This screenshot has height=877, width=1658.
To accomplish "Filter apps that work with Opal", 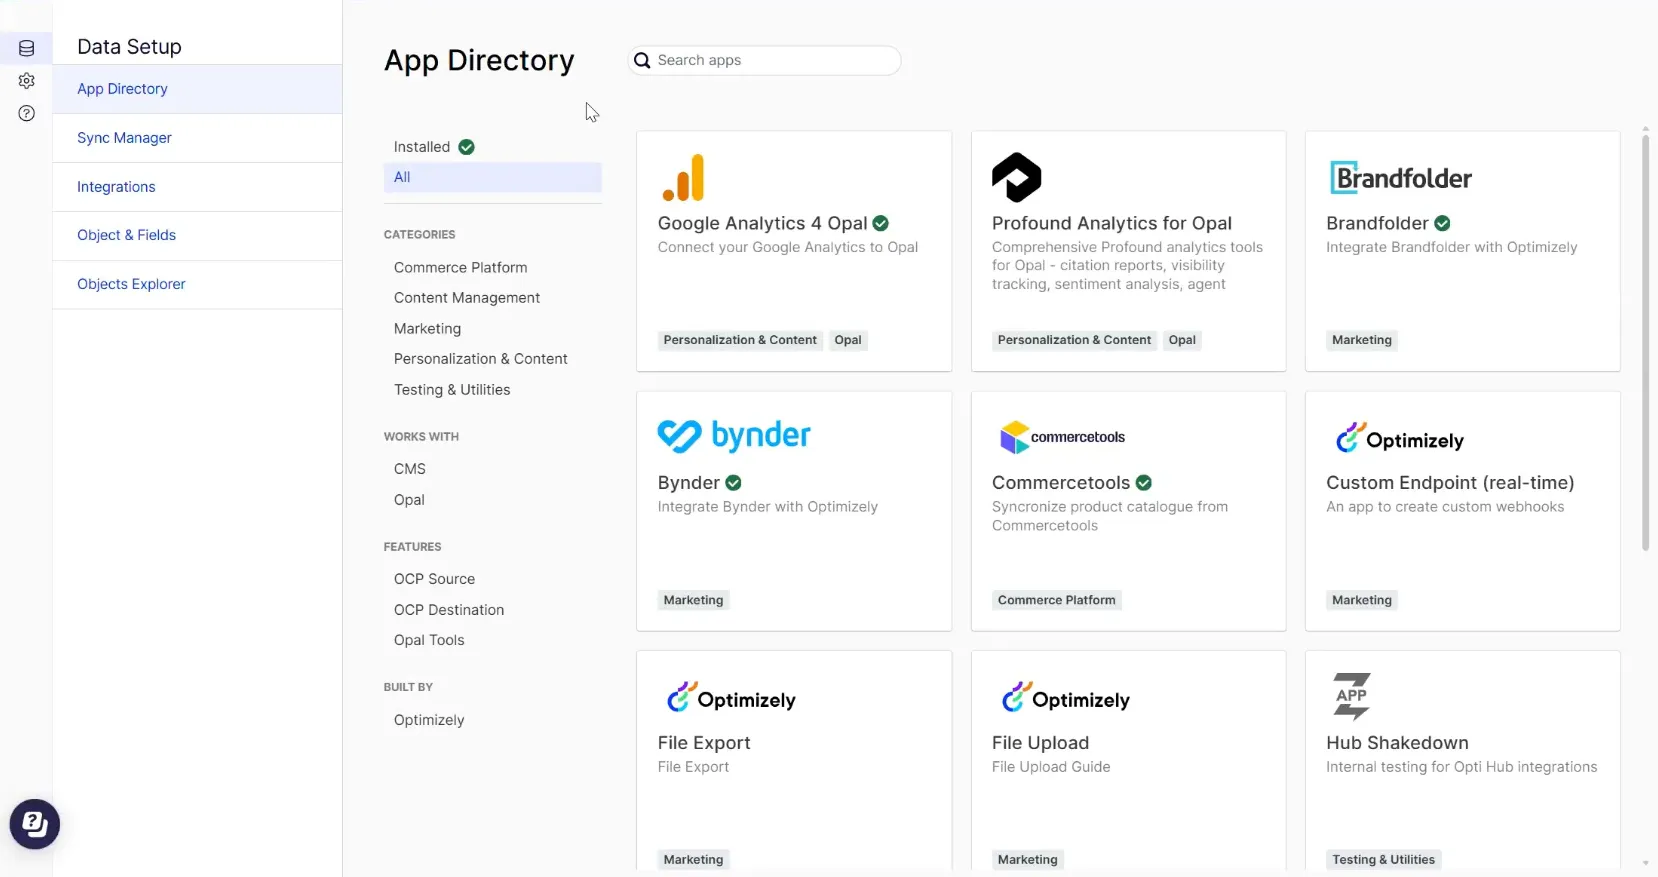I will (x=409, y=500).
